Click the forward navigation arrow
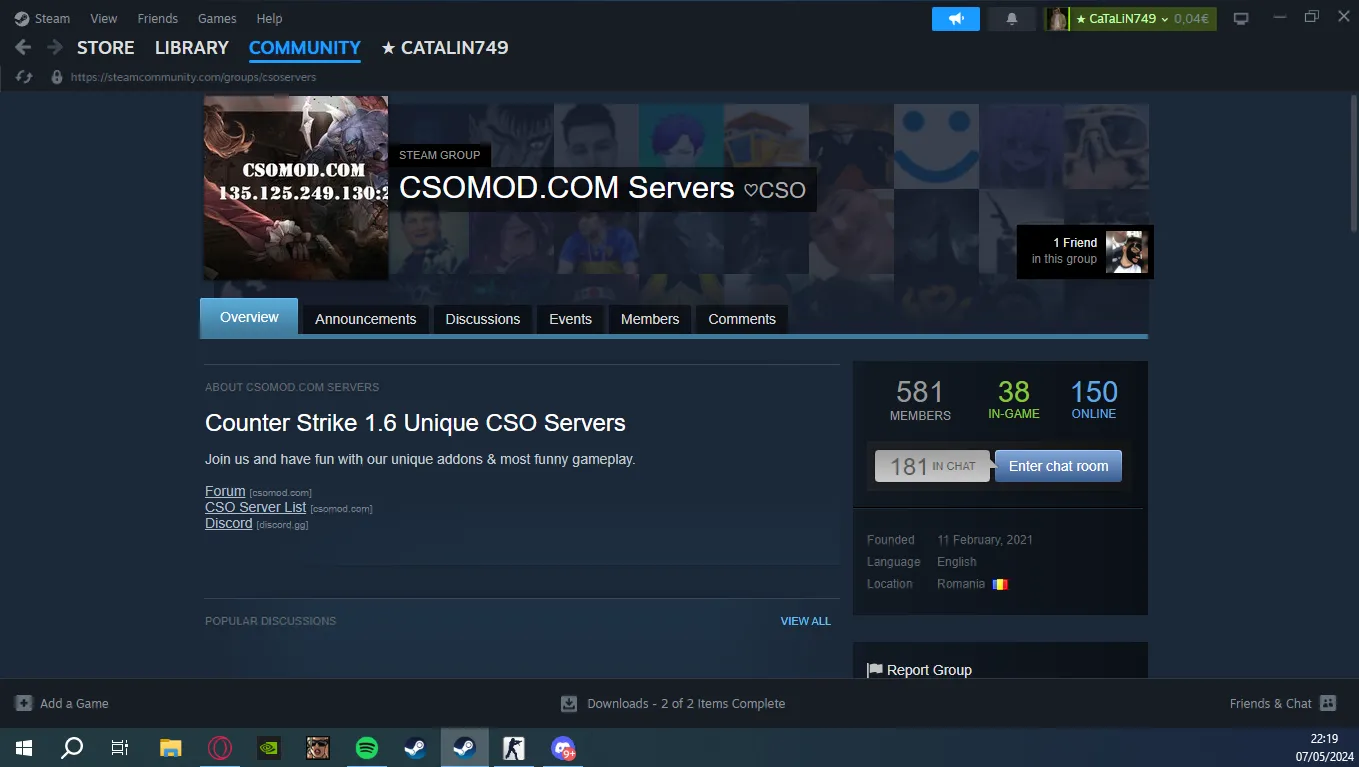 54,48
